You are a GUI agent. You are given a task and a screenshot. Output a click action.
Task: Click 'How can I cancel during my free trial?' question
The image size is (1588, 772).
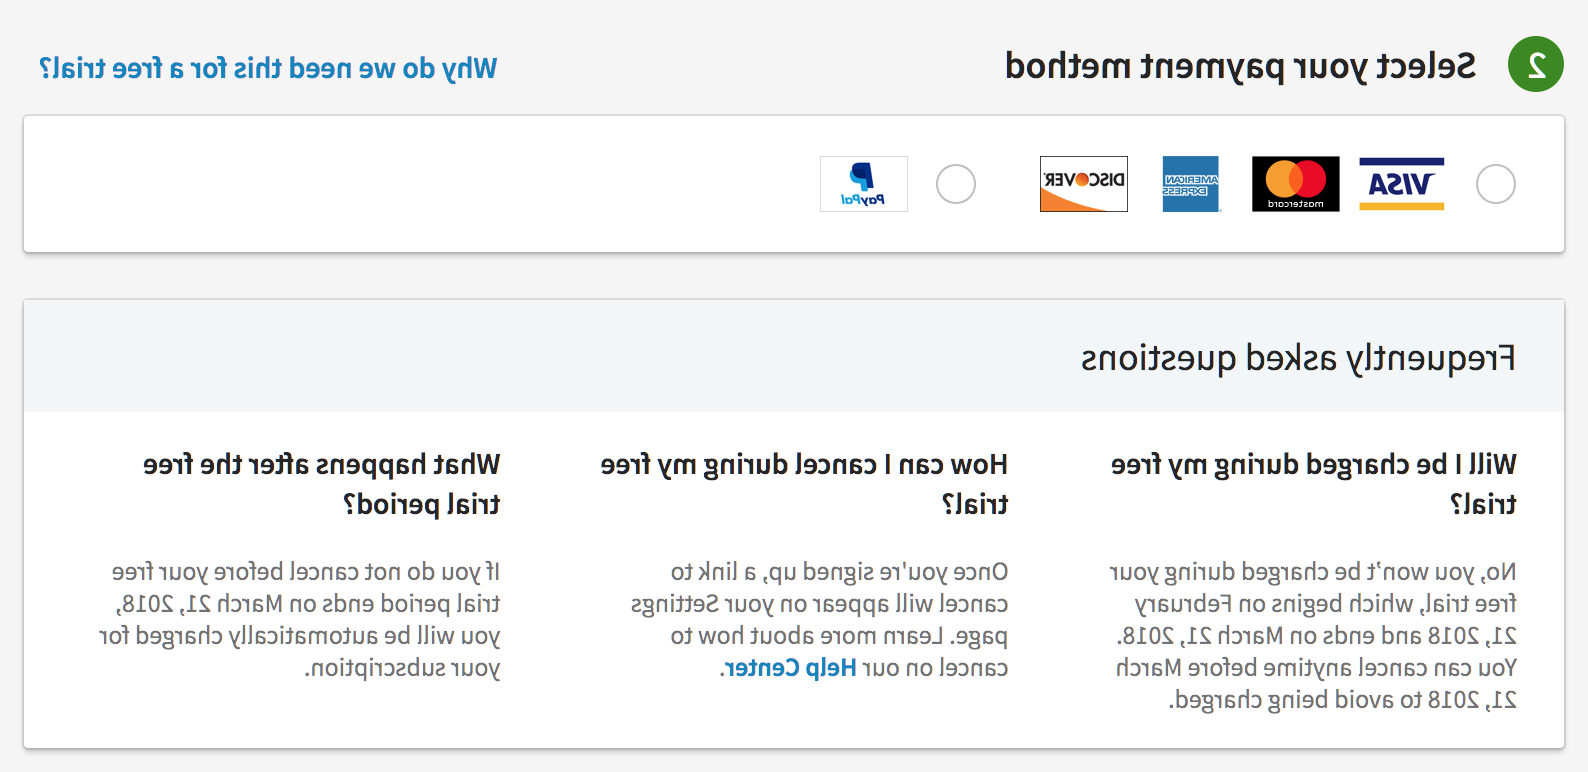804,484
